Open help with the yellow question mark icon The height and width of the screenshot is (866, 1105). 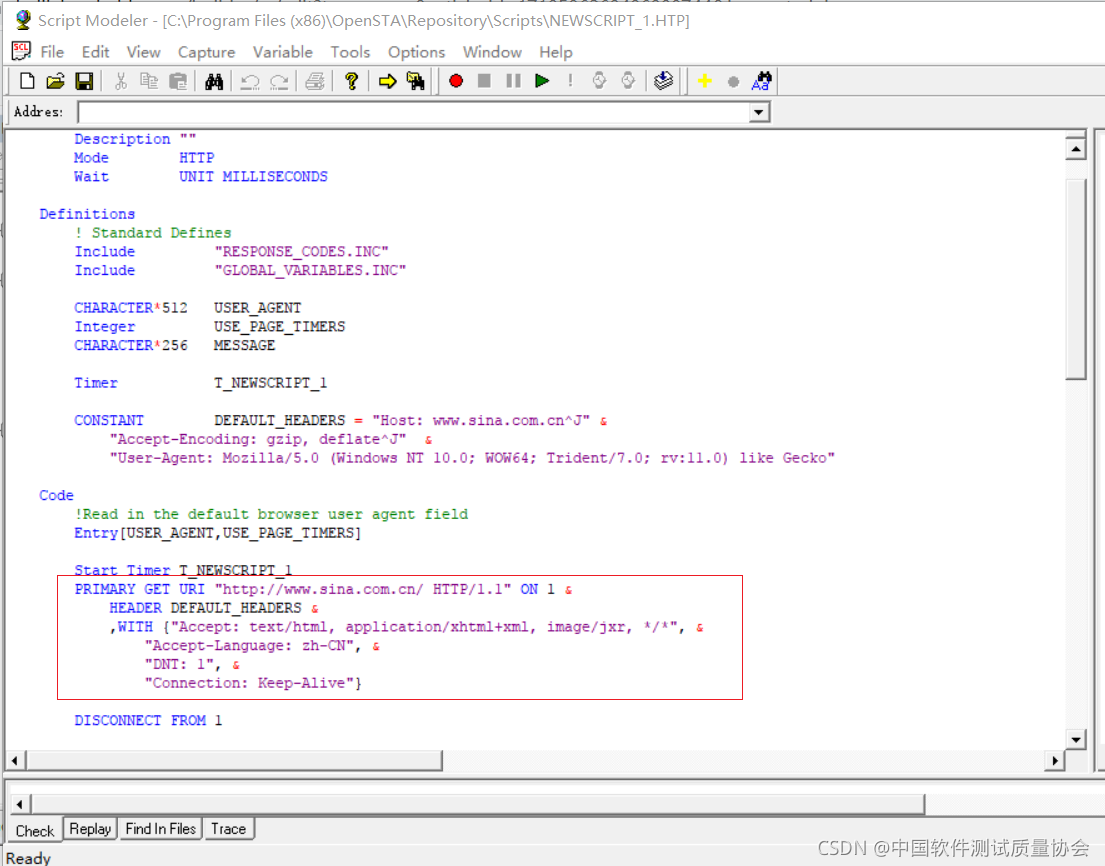click(351, 81)
